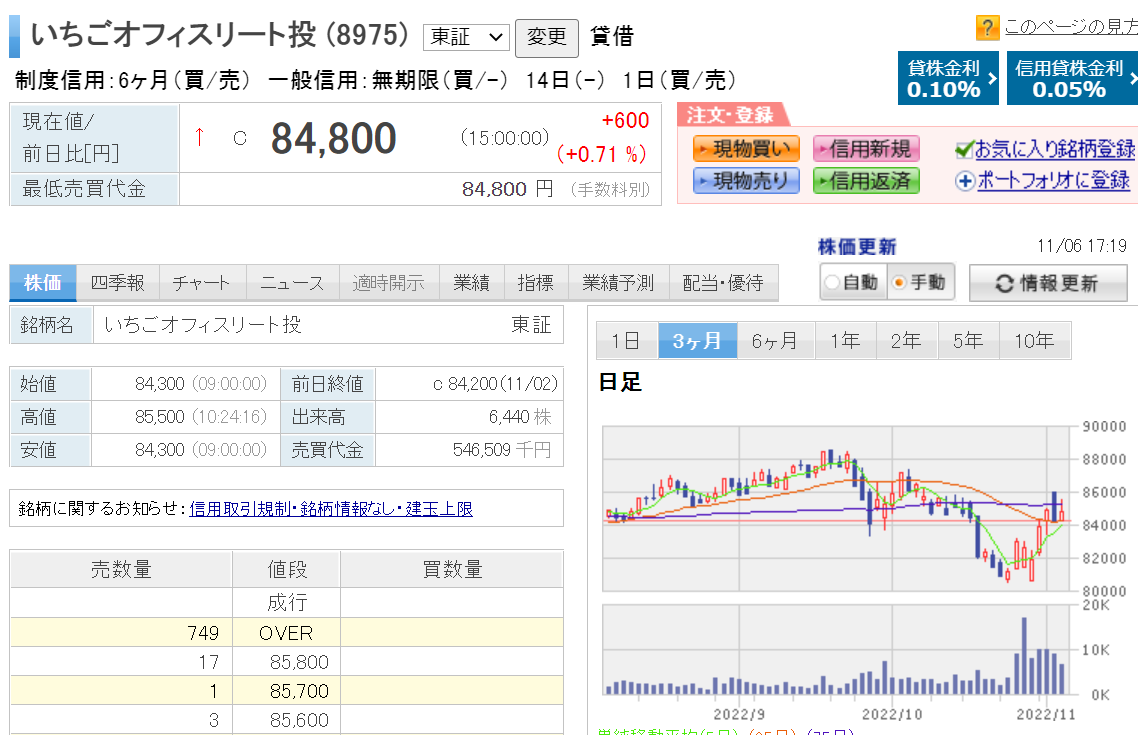The image size is (1138, 735).
Task: Click the 信用返済 order button
Action: pyautogui.click(x=867, y=181)
